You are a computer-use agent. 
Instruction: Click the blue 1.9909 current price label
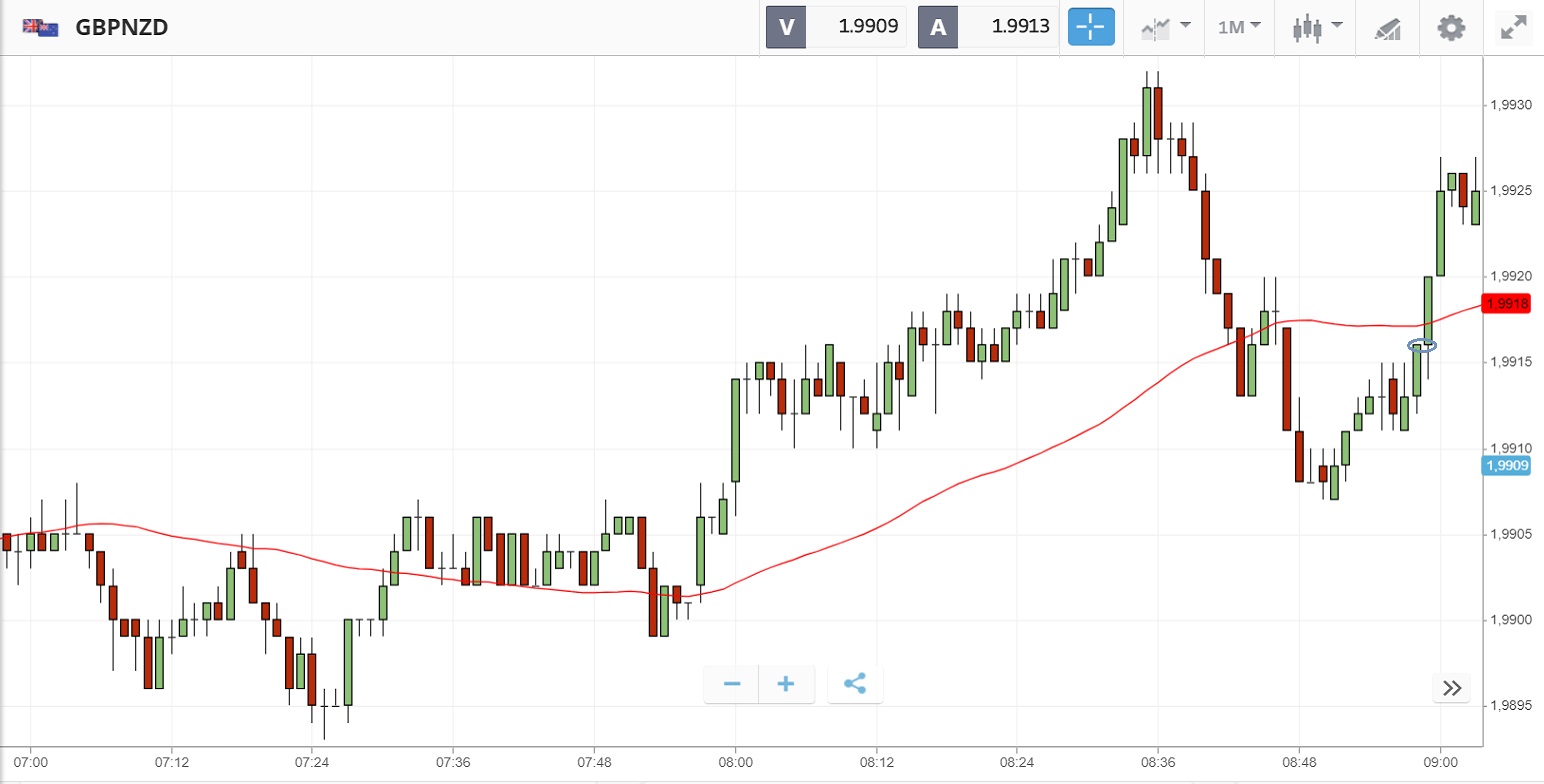(x=1507, y=465)
